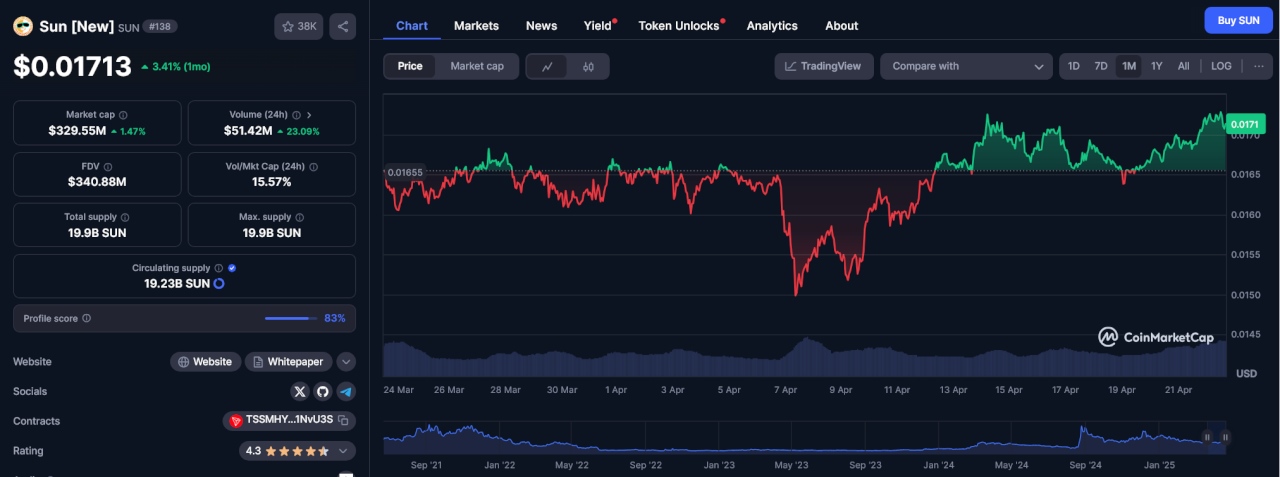Open the chart more options ellipsis
Image resolution: width=1280 pixels, height=477 pixels.
(x=1258, y=66)
